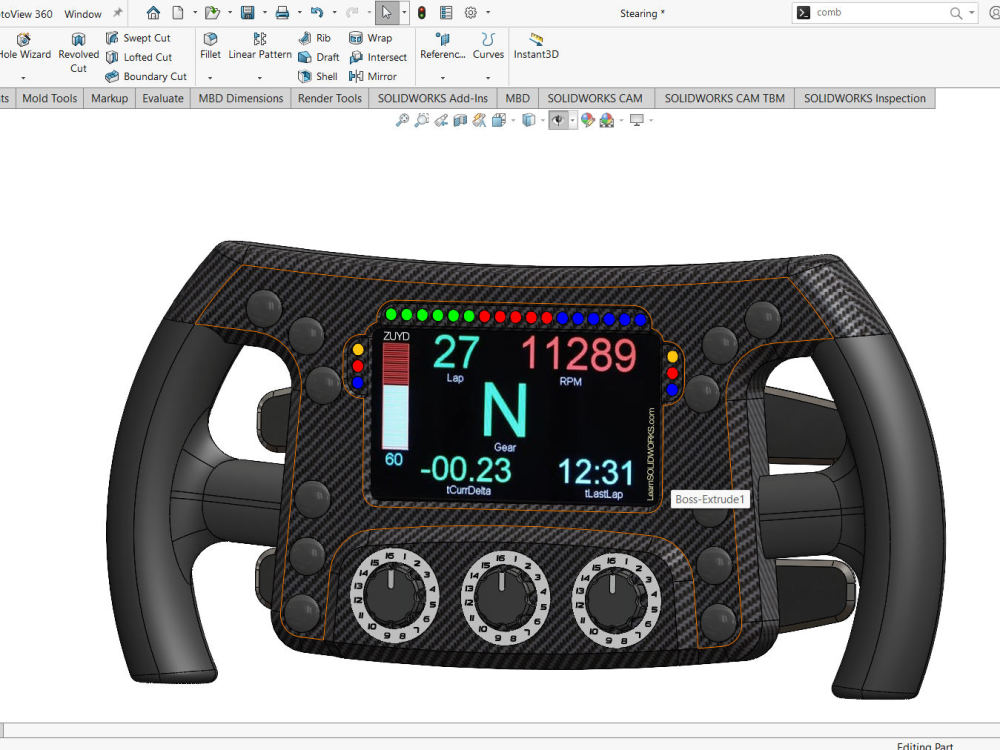Toggle Hide/Show Items eye icon
1000x750 pixels.
(558, 120)
